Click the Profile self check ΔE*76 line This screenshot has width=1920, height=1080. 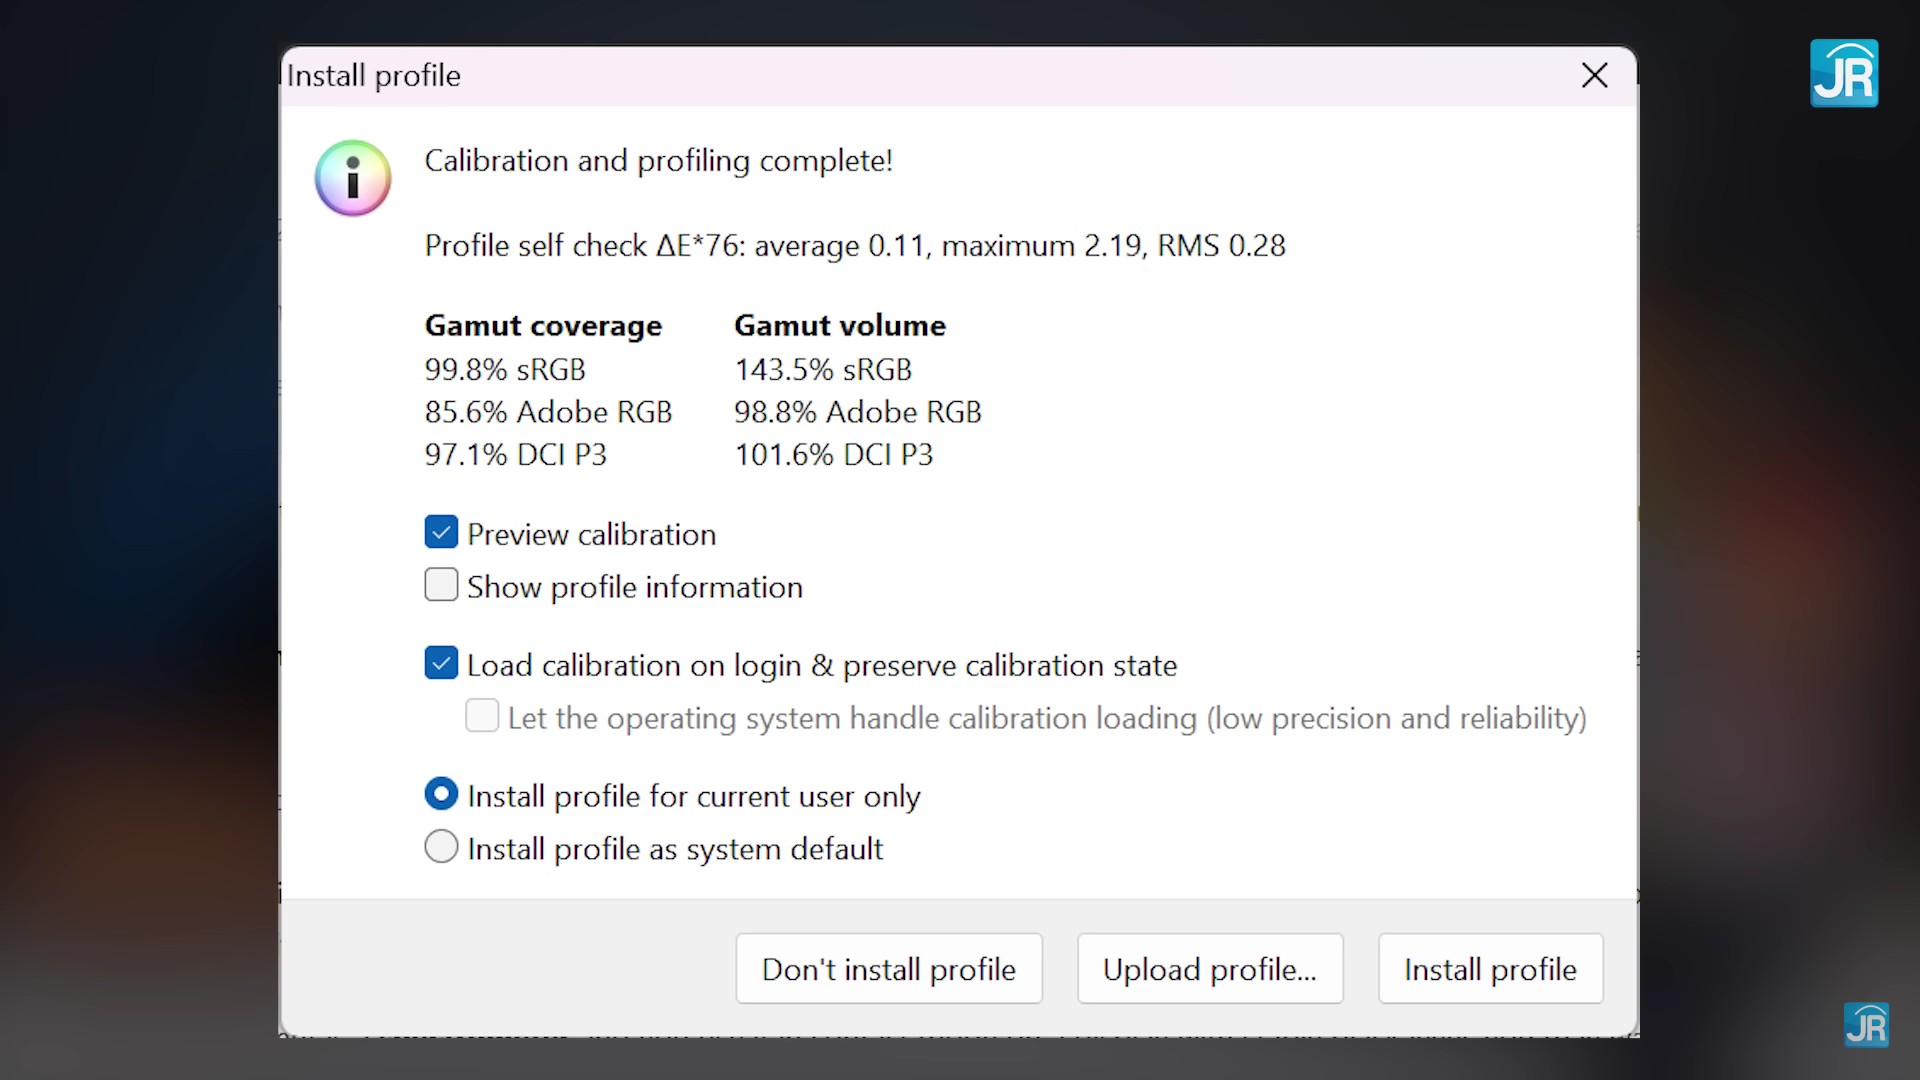click(x=854, y=246)
